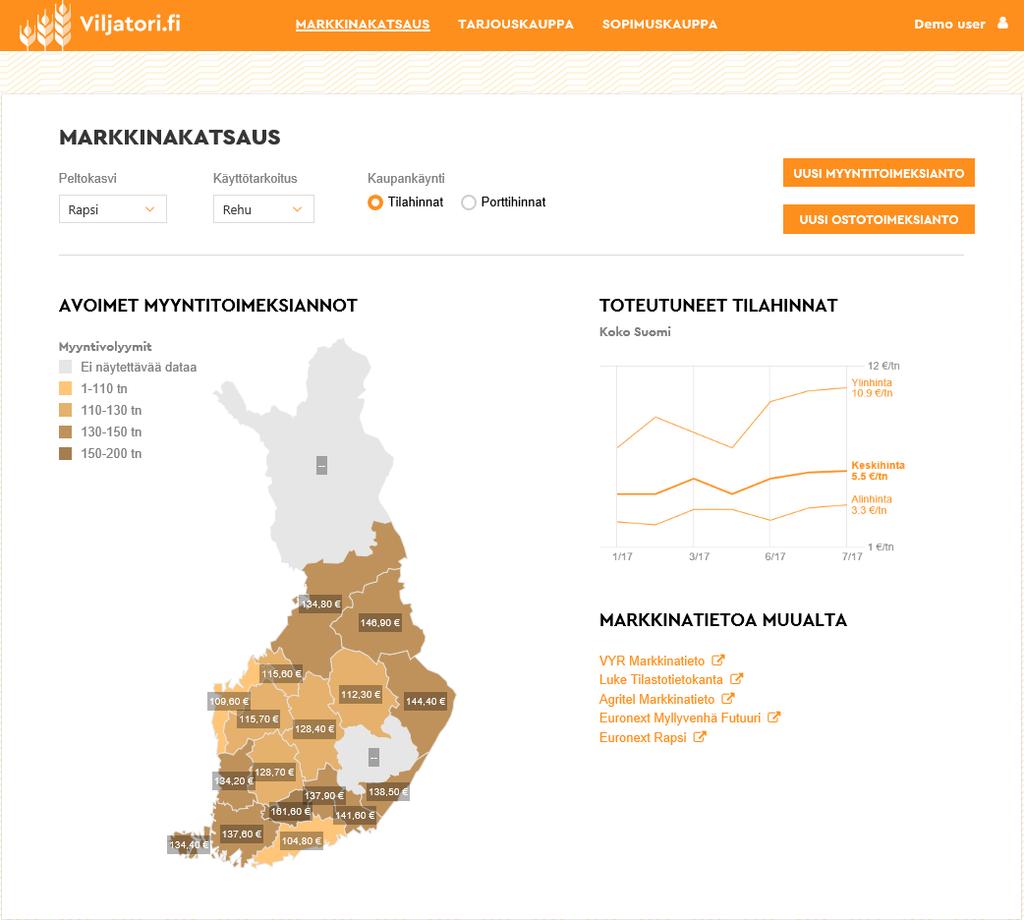Select the 134,40 € Åland map label
The image size is (1024, 920).
pos(189,844)
